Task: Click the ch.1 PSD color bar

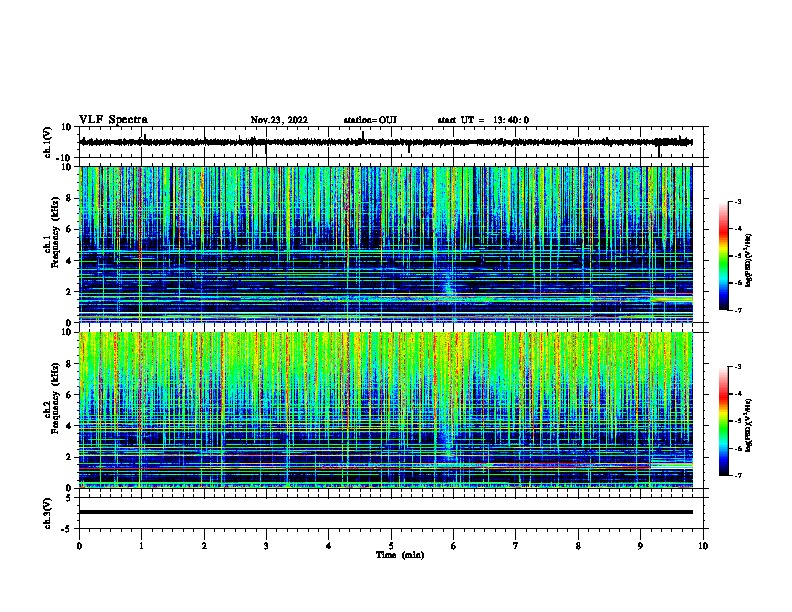Action: [724, 256]
